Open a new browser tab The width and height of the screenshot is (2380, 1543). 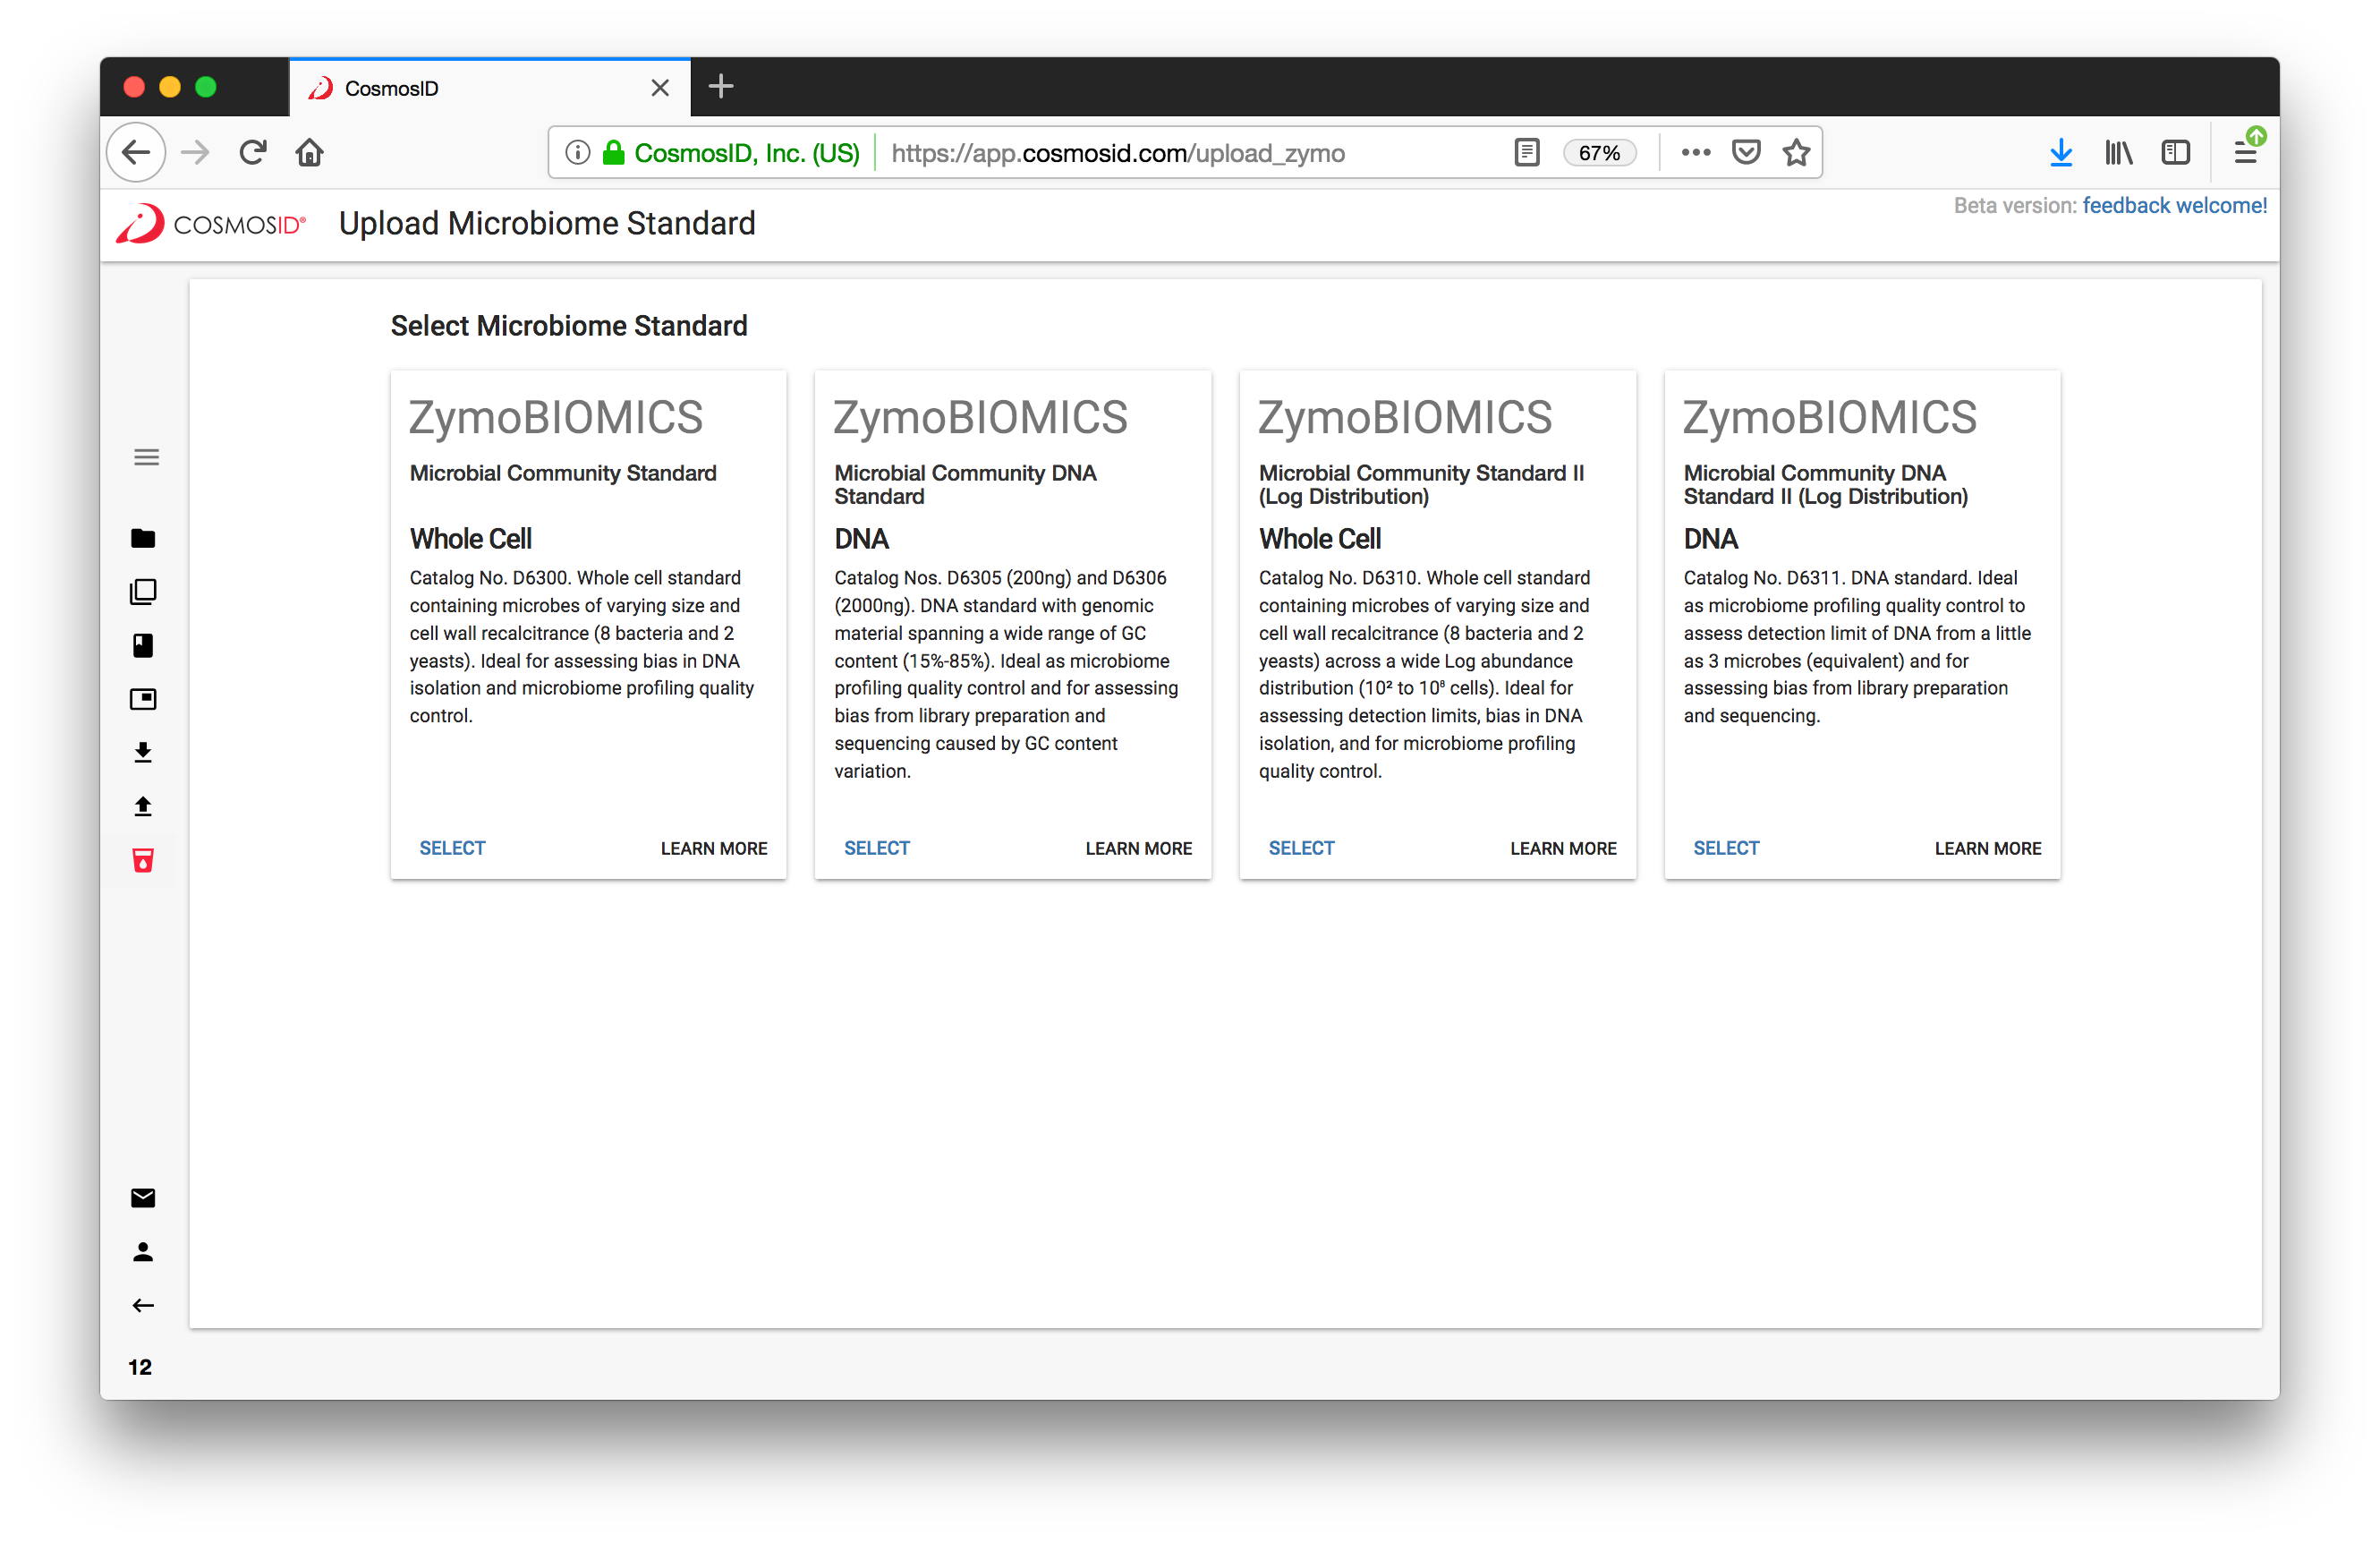coord(720,87)
